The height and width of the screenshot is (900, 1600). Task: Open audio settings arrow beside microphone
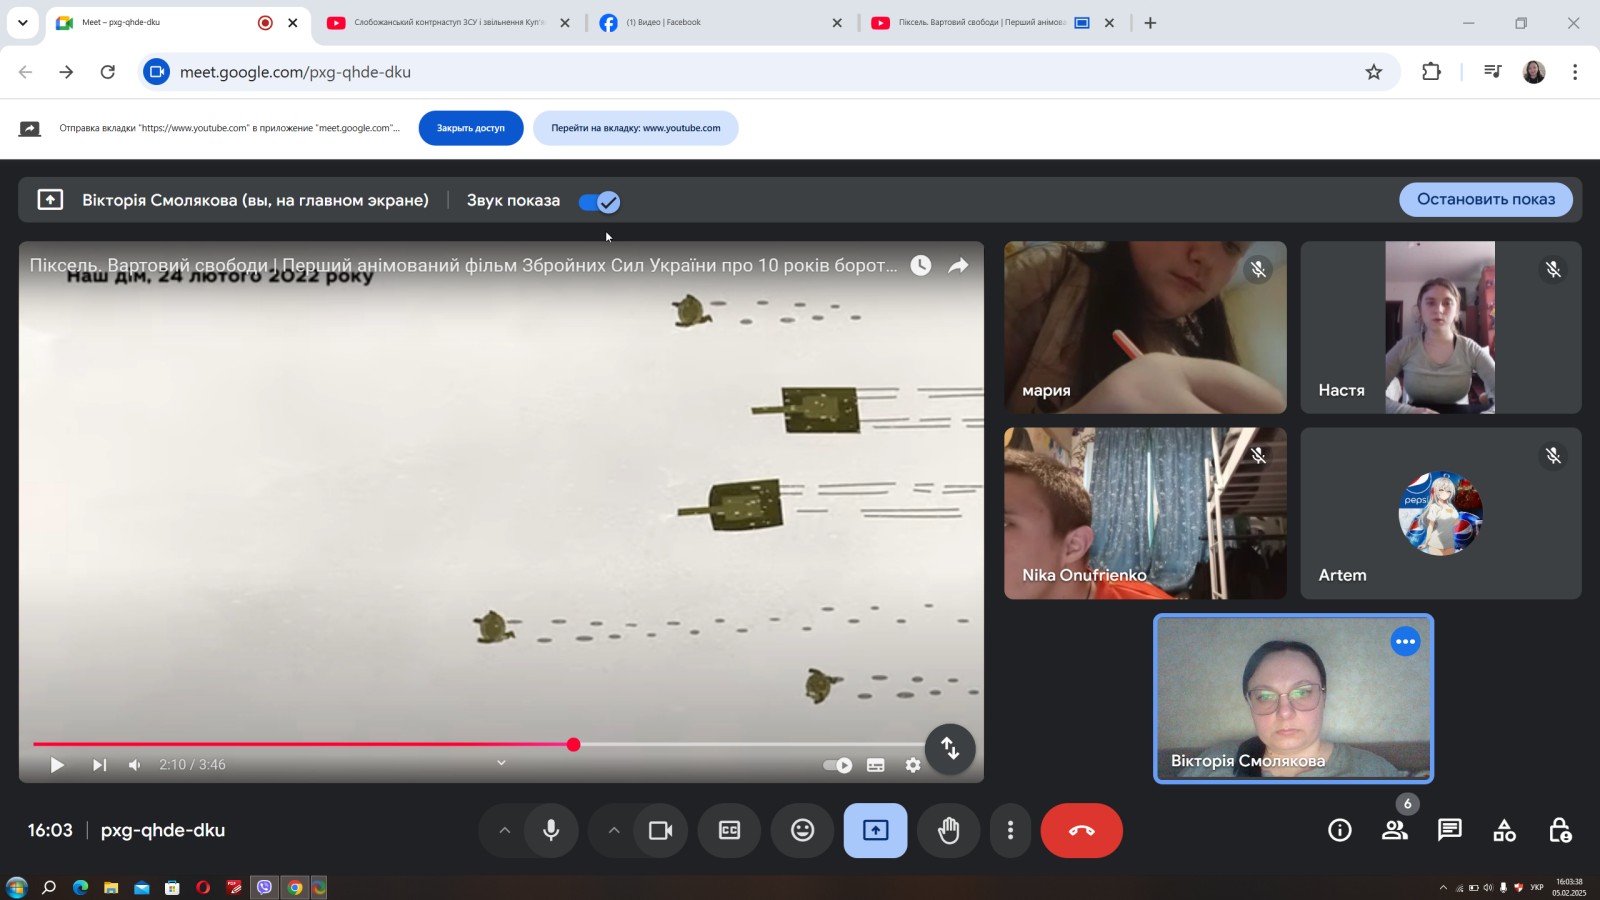pos(505,830)
